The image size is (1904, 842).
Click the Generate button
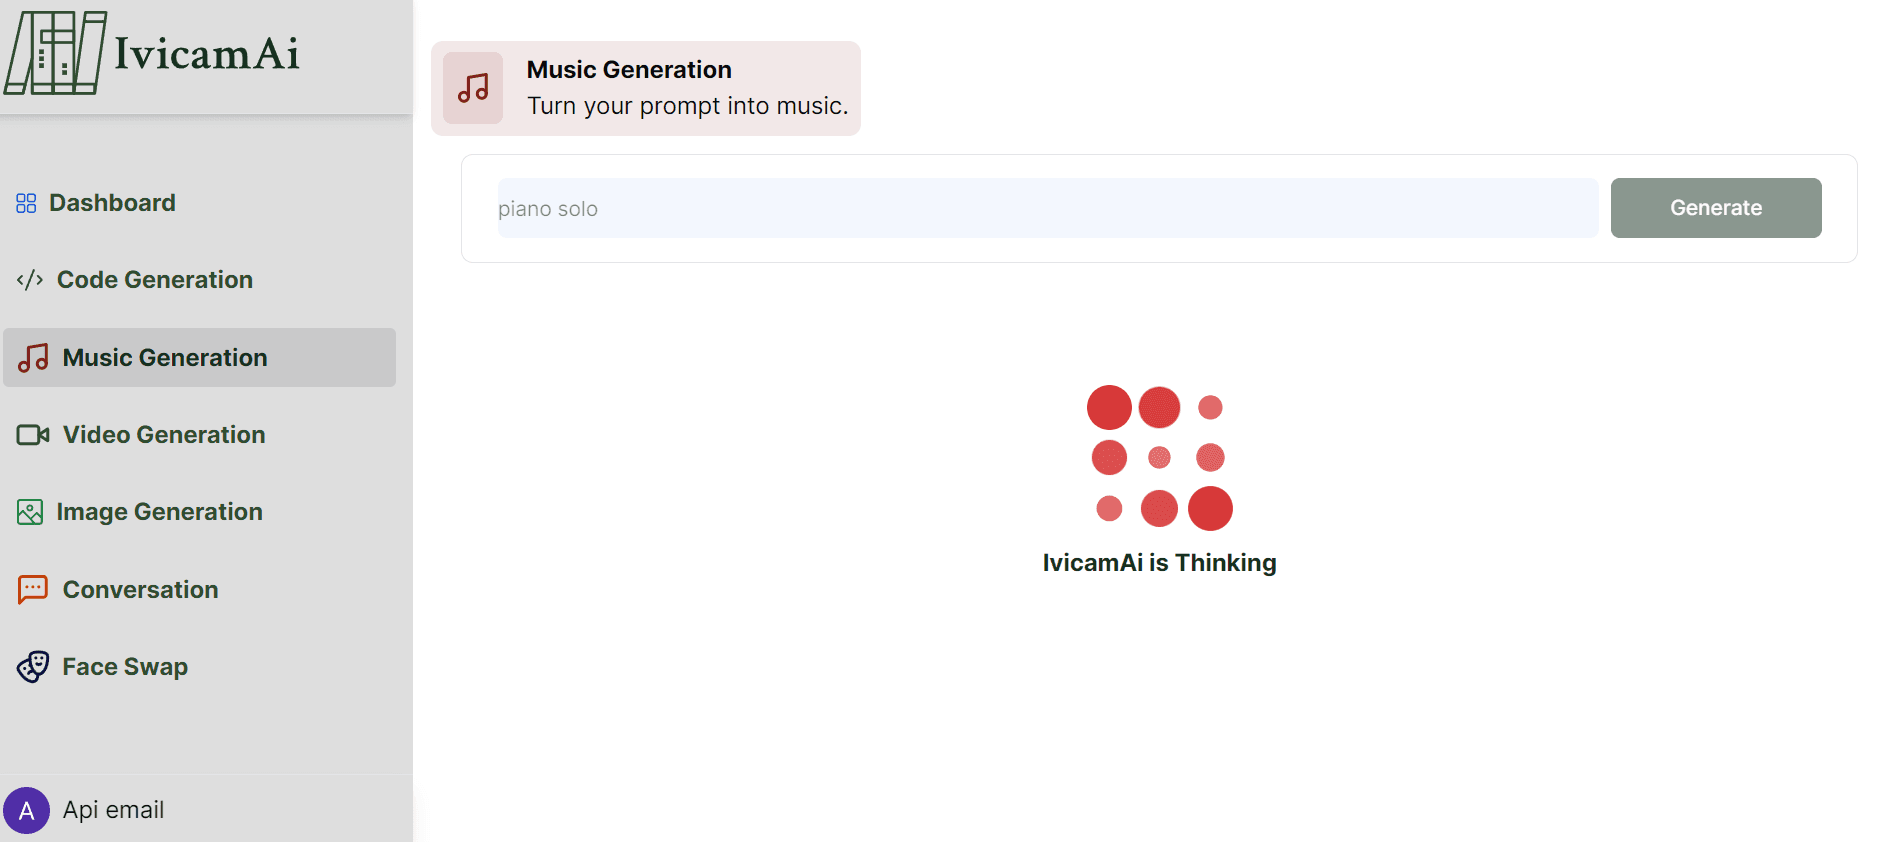[x=1716, y=208]
